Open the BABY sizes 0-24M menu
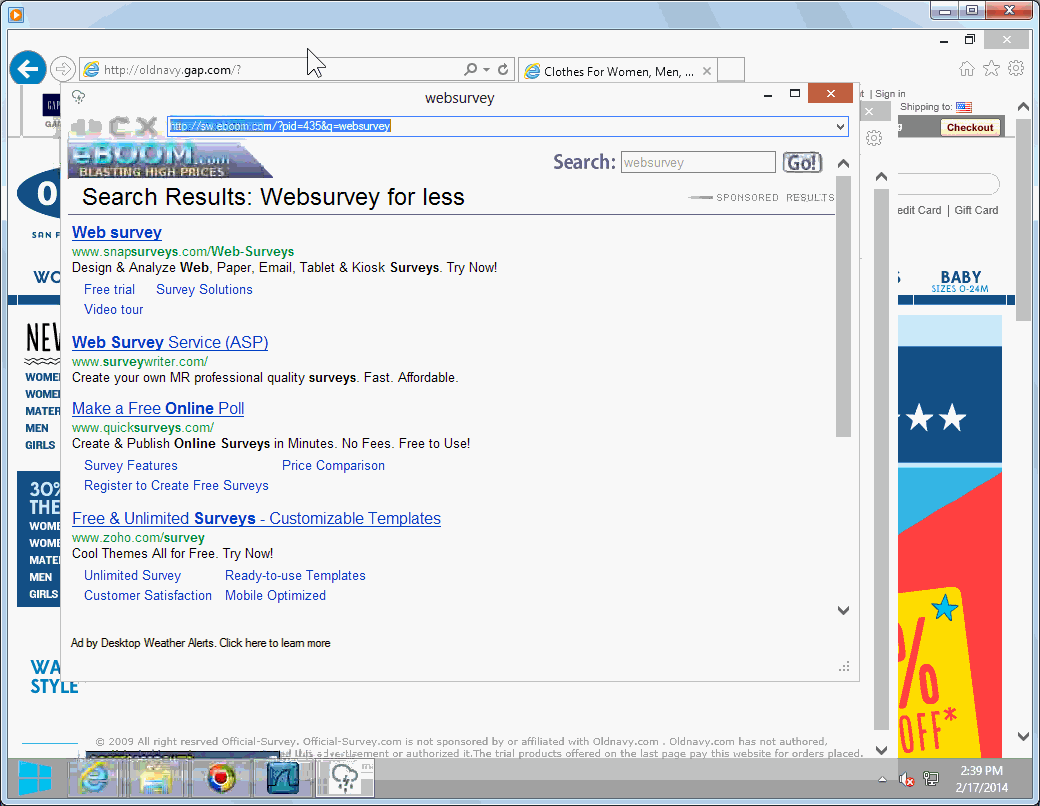The height and width of the screenshot is (806, 1040). (x=960, y=281)
